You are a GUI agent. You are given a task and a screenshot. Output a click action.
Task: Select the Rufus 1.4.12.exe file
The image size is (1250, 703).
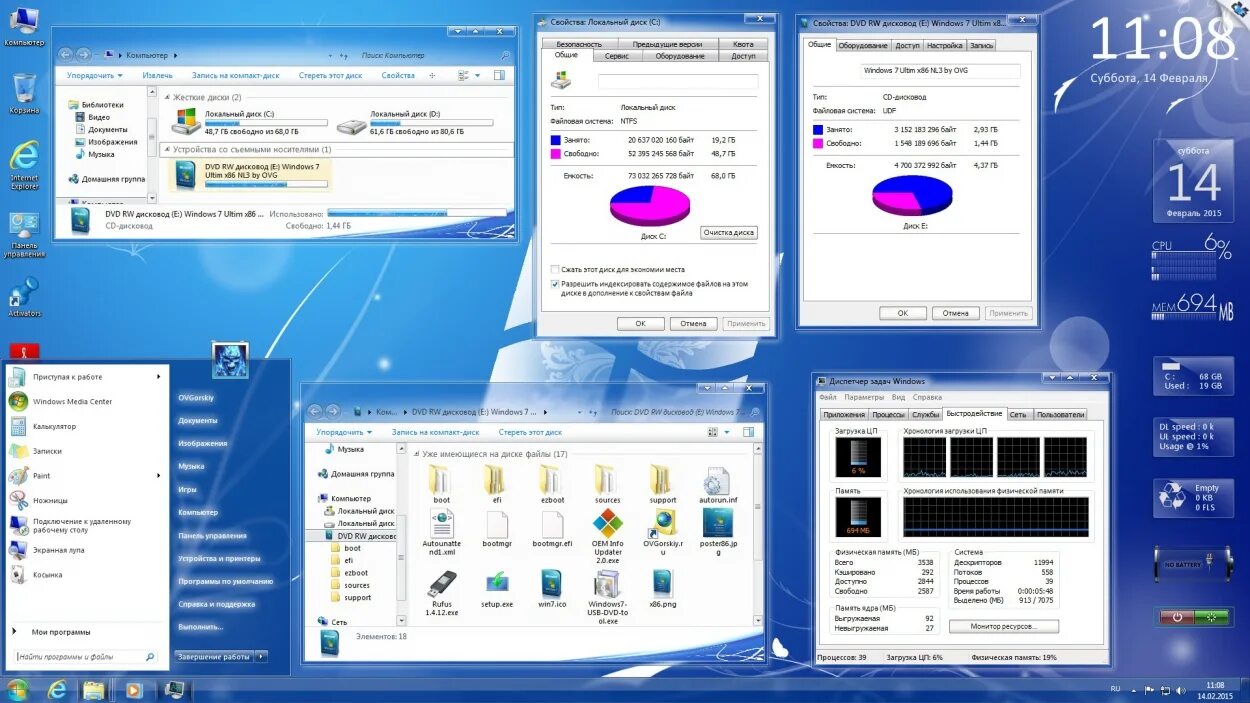click(441, 592)
